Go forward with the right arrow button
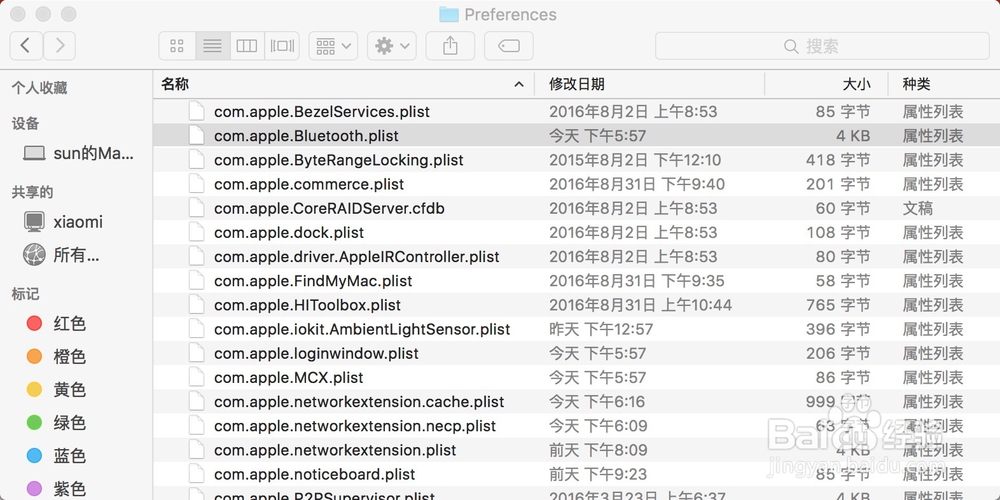The image size is (1000, 500). tap(59, 46)
